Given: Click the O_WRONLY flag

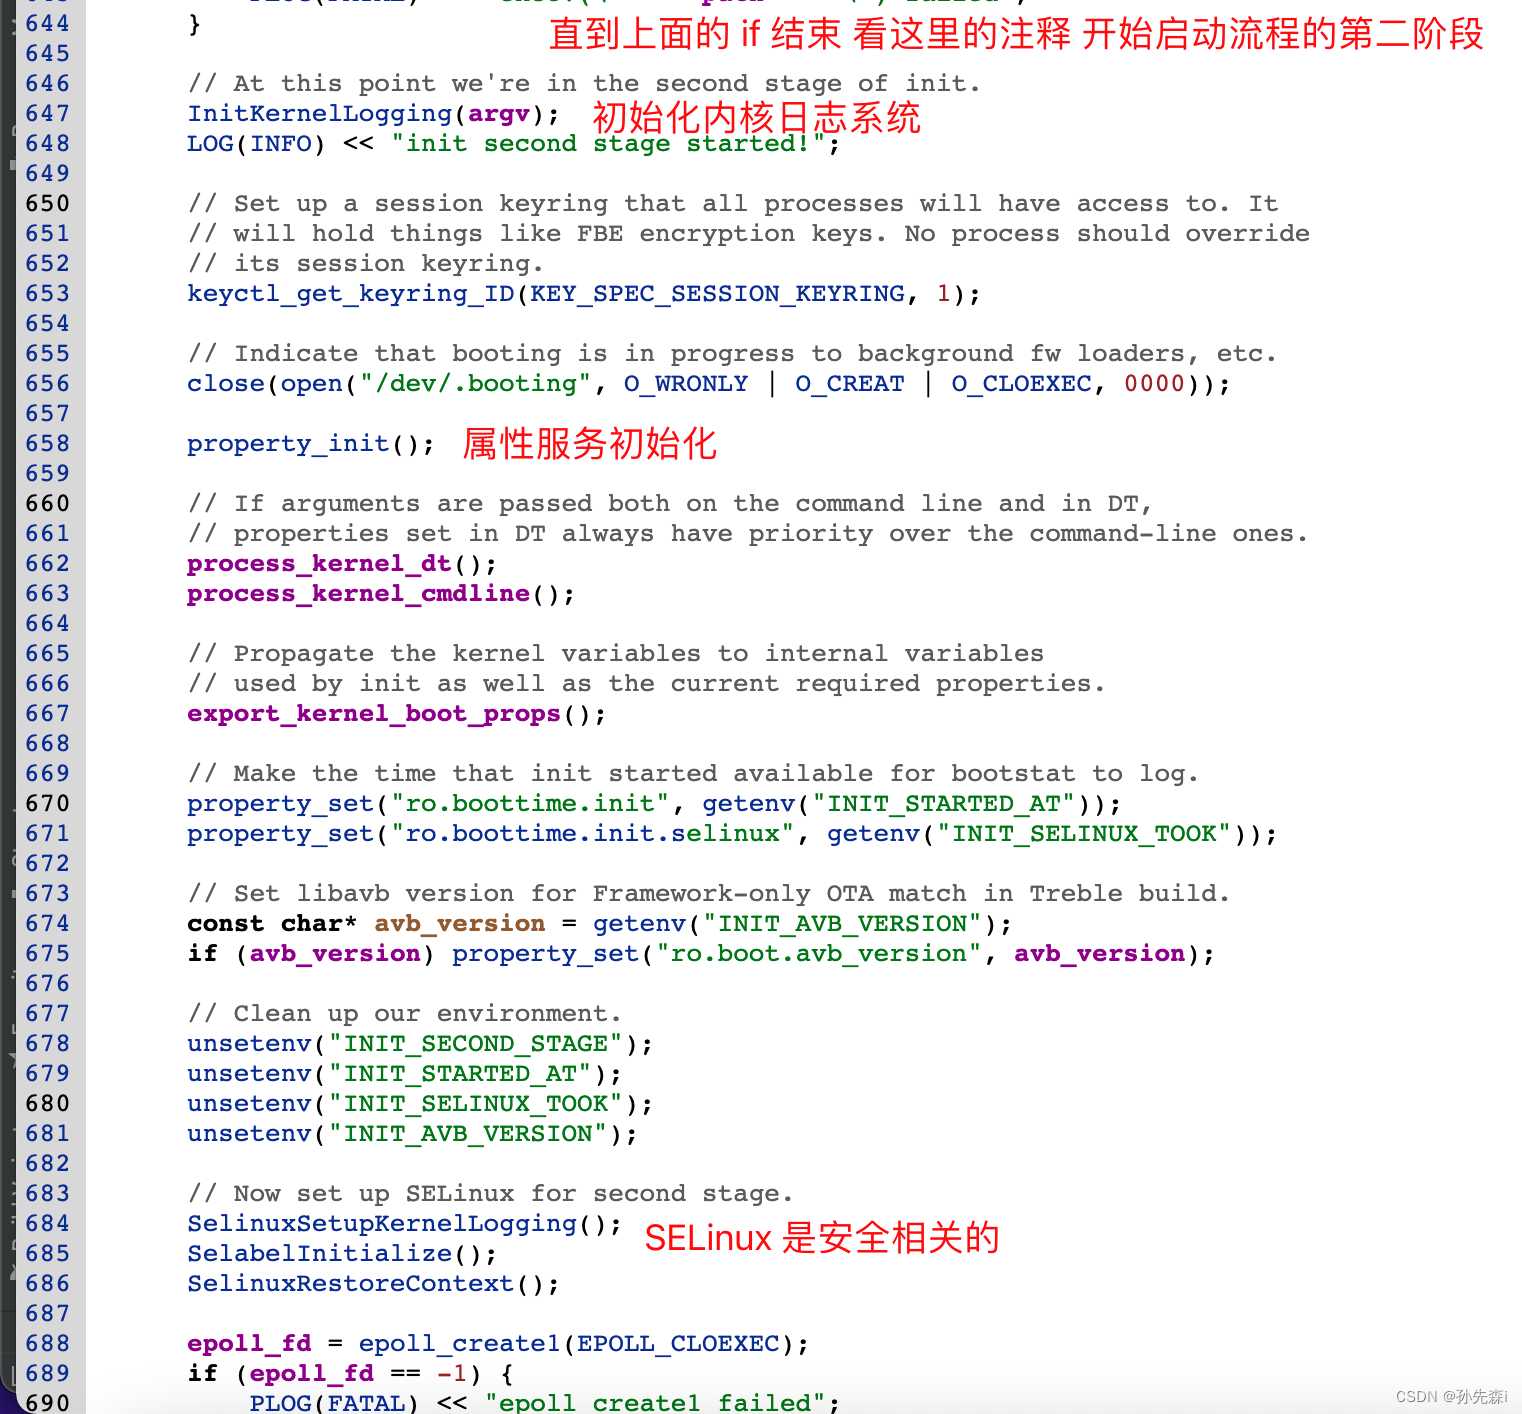Looking at the screenshot, I should pos(686,384).
